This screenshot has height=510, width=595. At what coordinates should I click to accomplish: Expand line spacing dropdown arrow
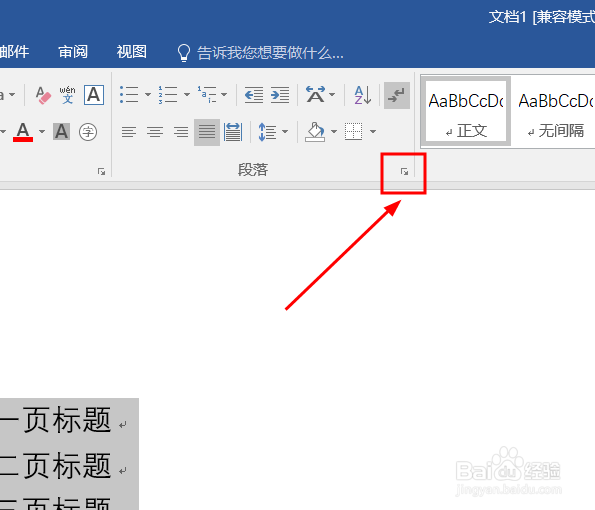pyautogui.click(x=285, y=132)
